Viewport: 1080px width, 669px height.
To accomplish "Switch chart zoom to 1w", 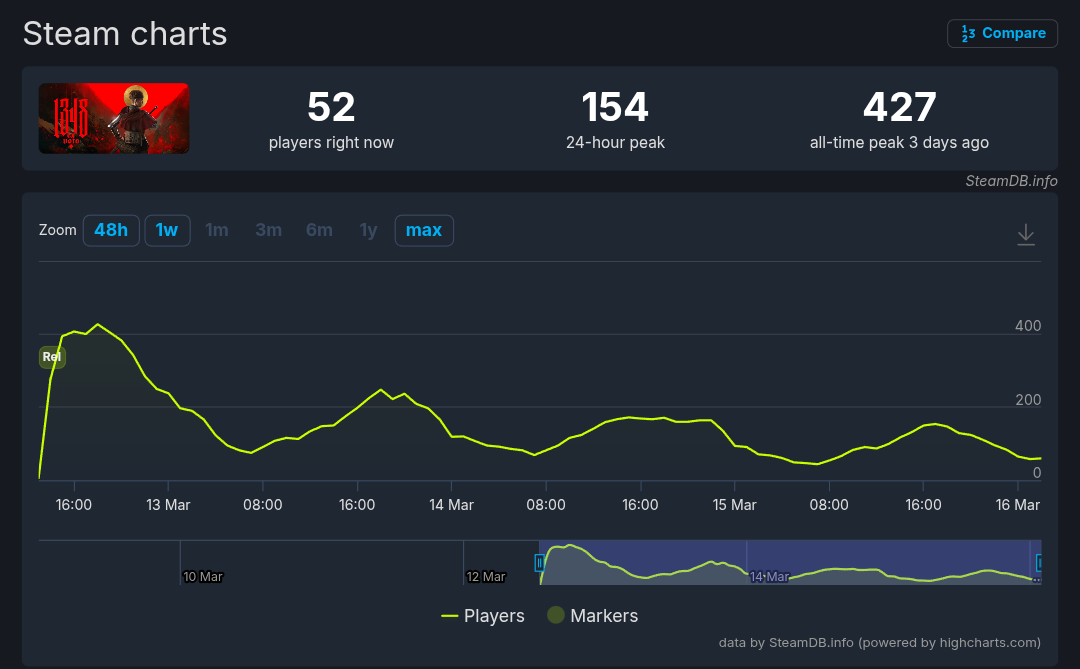I will 167,230.
